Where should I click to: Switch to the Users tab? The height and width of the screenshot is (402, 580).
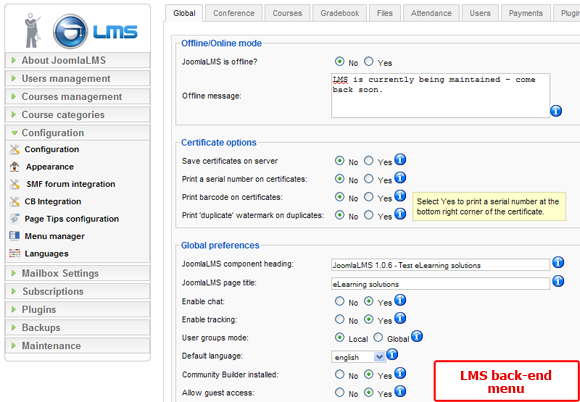[480, 13]
